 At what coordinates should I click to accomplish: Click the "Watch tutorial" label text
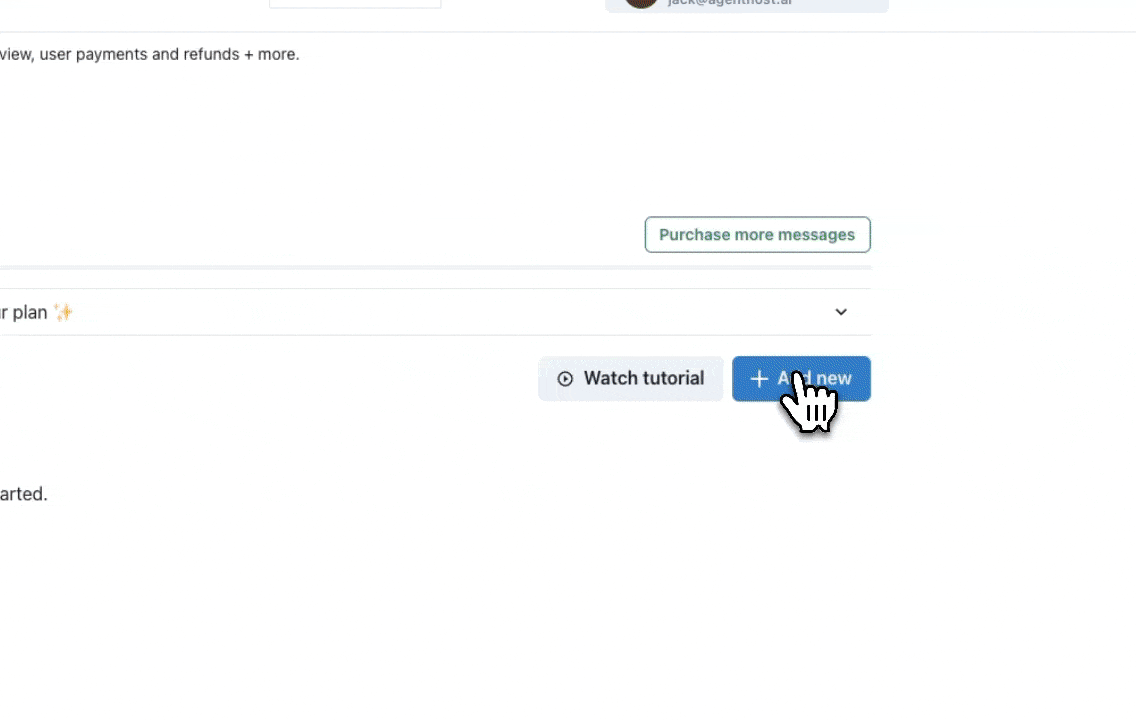(x=643, y=378)
